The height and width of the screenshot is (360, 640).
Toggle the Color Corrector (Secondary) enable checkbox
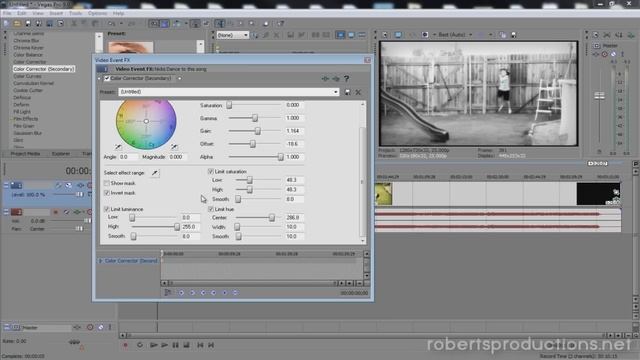coord(107,78)
